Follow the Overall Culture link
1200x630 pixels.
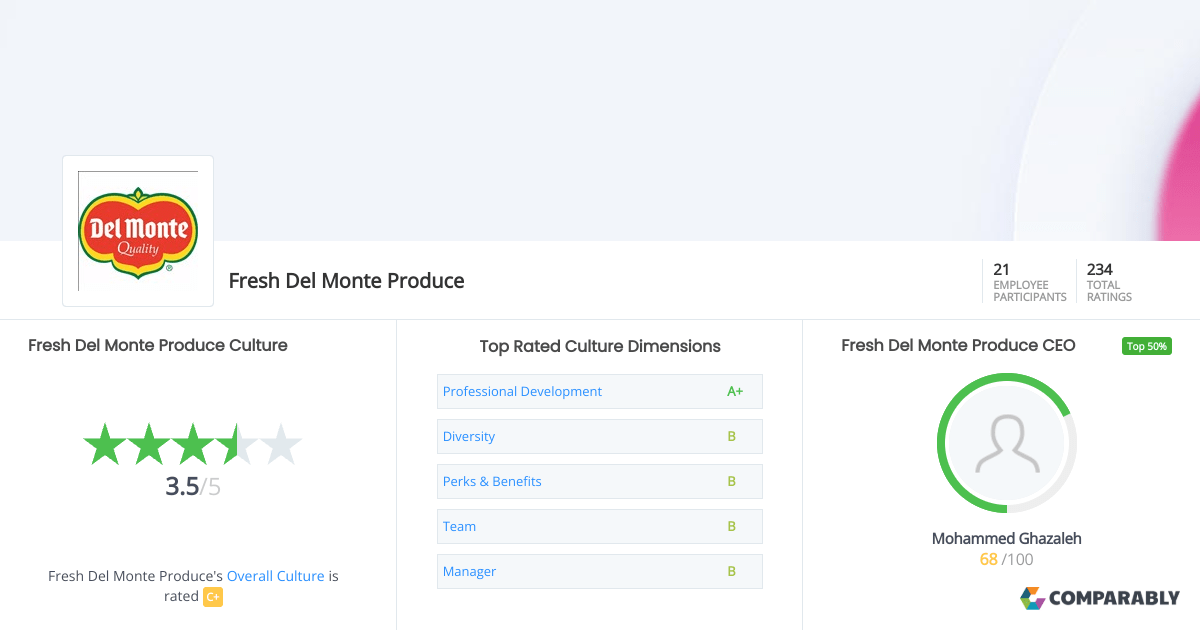[276, 576]
